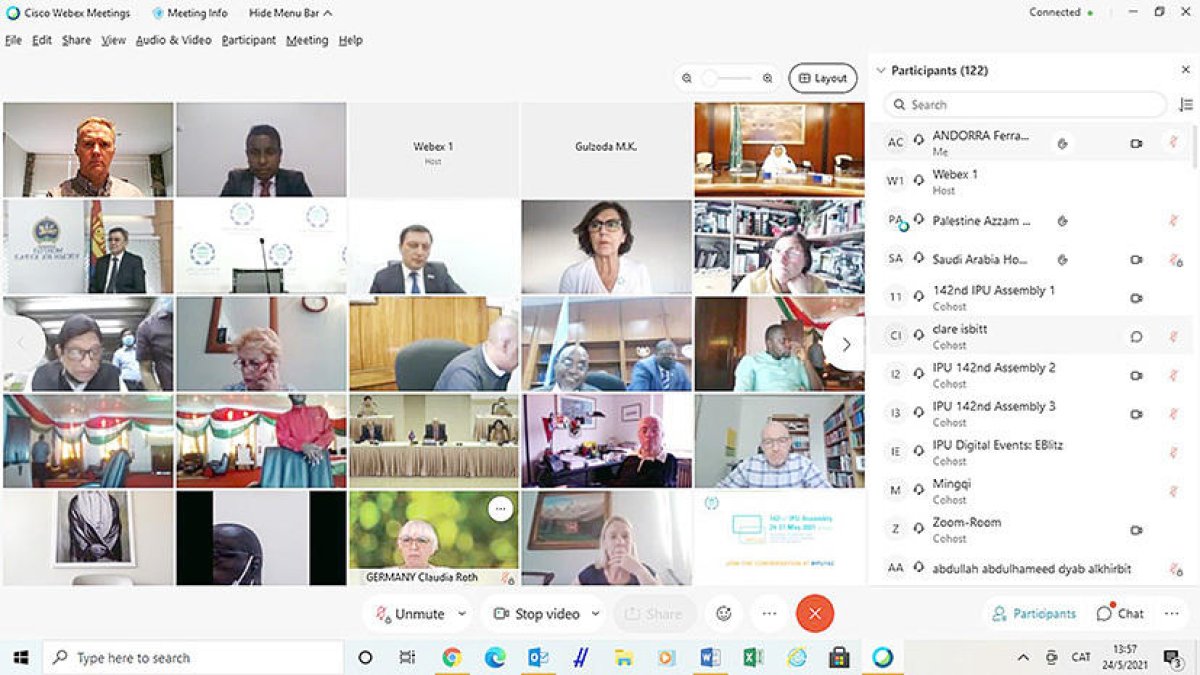Click zoom in magnifier icon
Screen dimensions: 1200x675
(767, 78)
